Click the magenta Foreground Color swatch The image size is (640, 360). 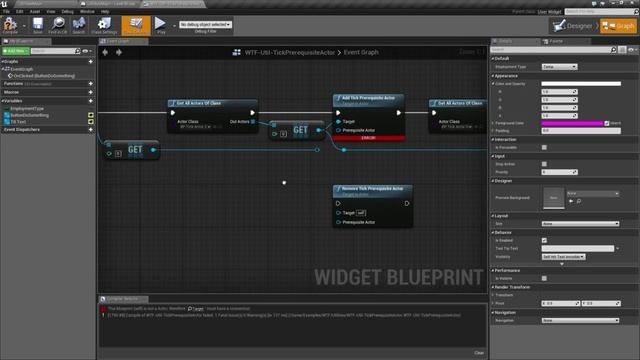click(572, 123)
